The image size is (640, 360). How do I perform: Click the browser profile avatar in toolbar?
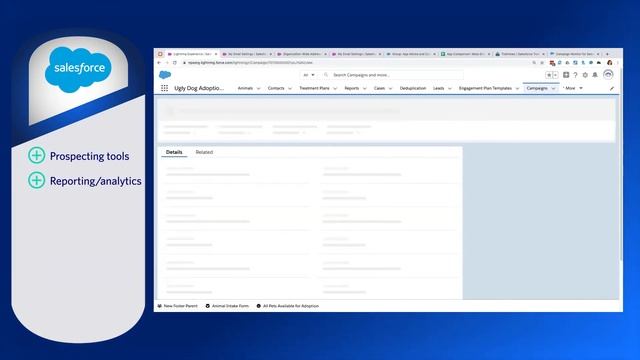tap(609, 62)
